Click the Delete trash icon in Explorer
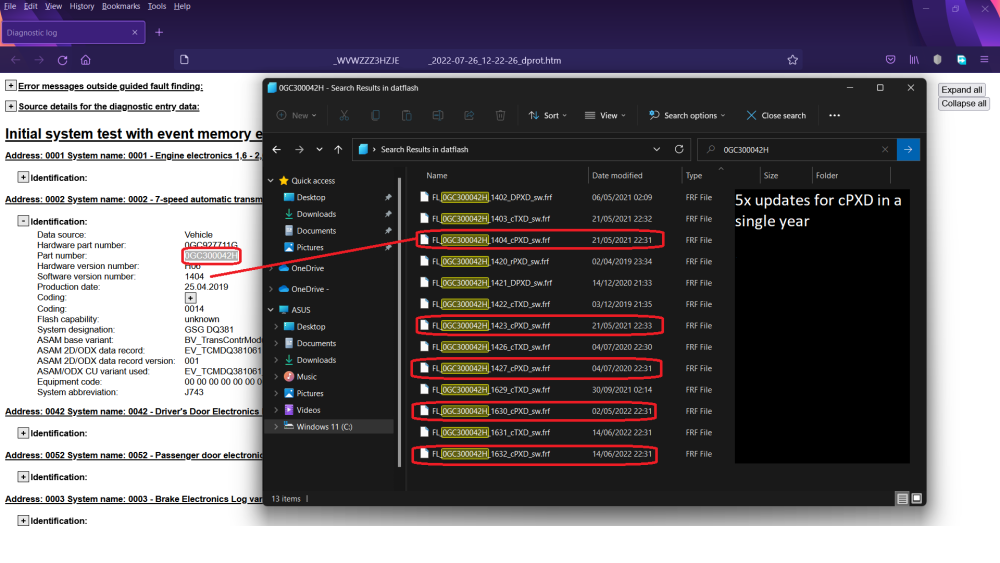1000x563 pixels. 501,115
